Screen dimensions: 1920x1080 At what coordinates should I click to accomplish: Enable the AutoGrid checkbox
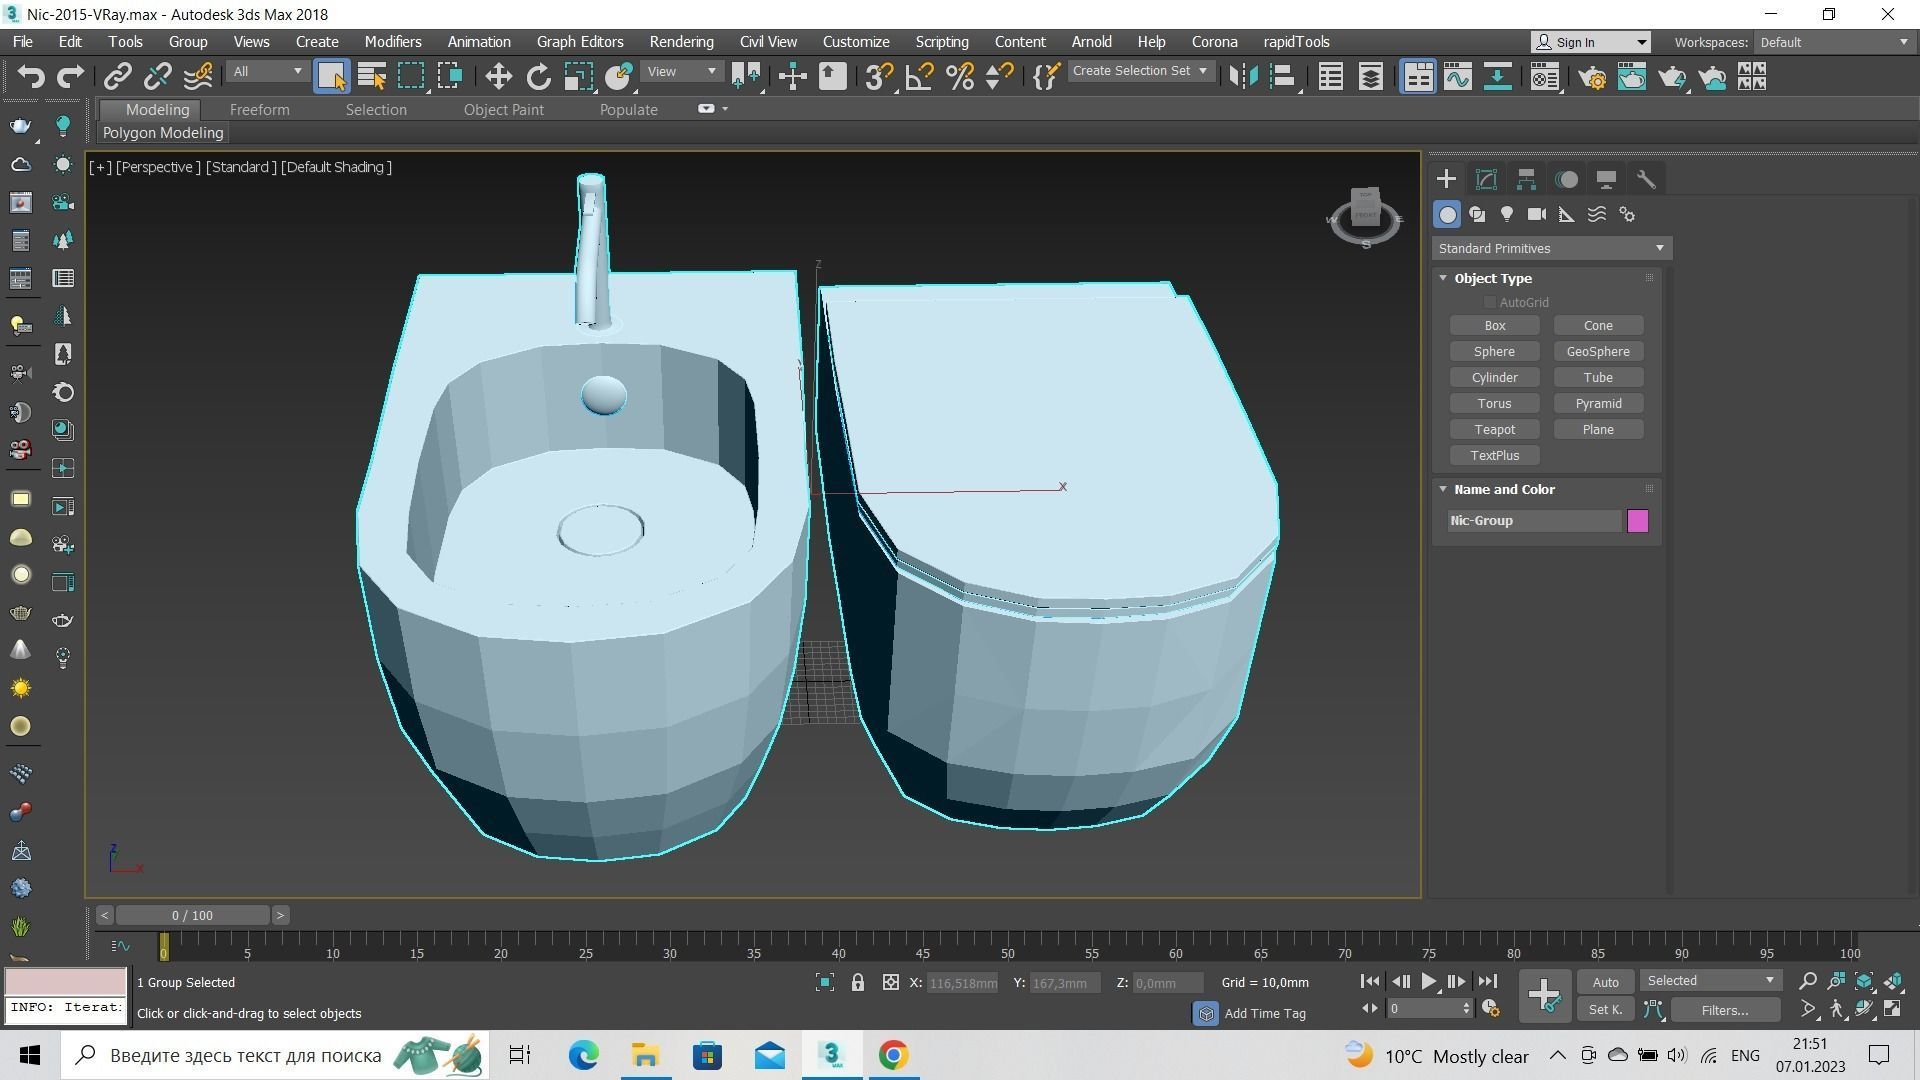(1490, 302)
